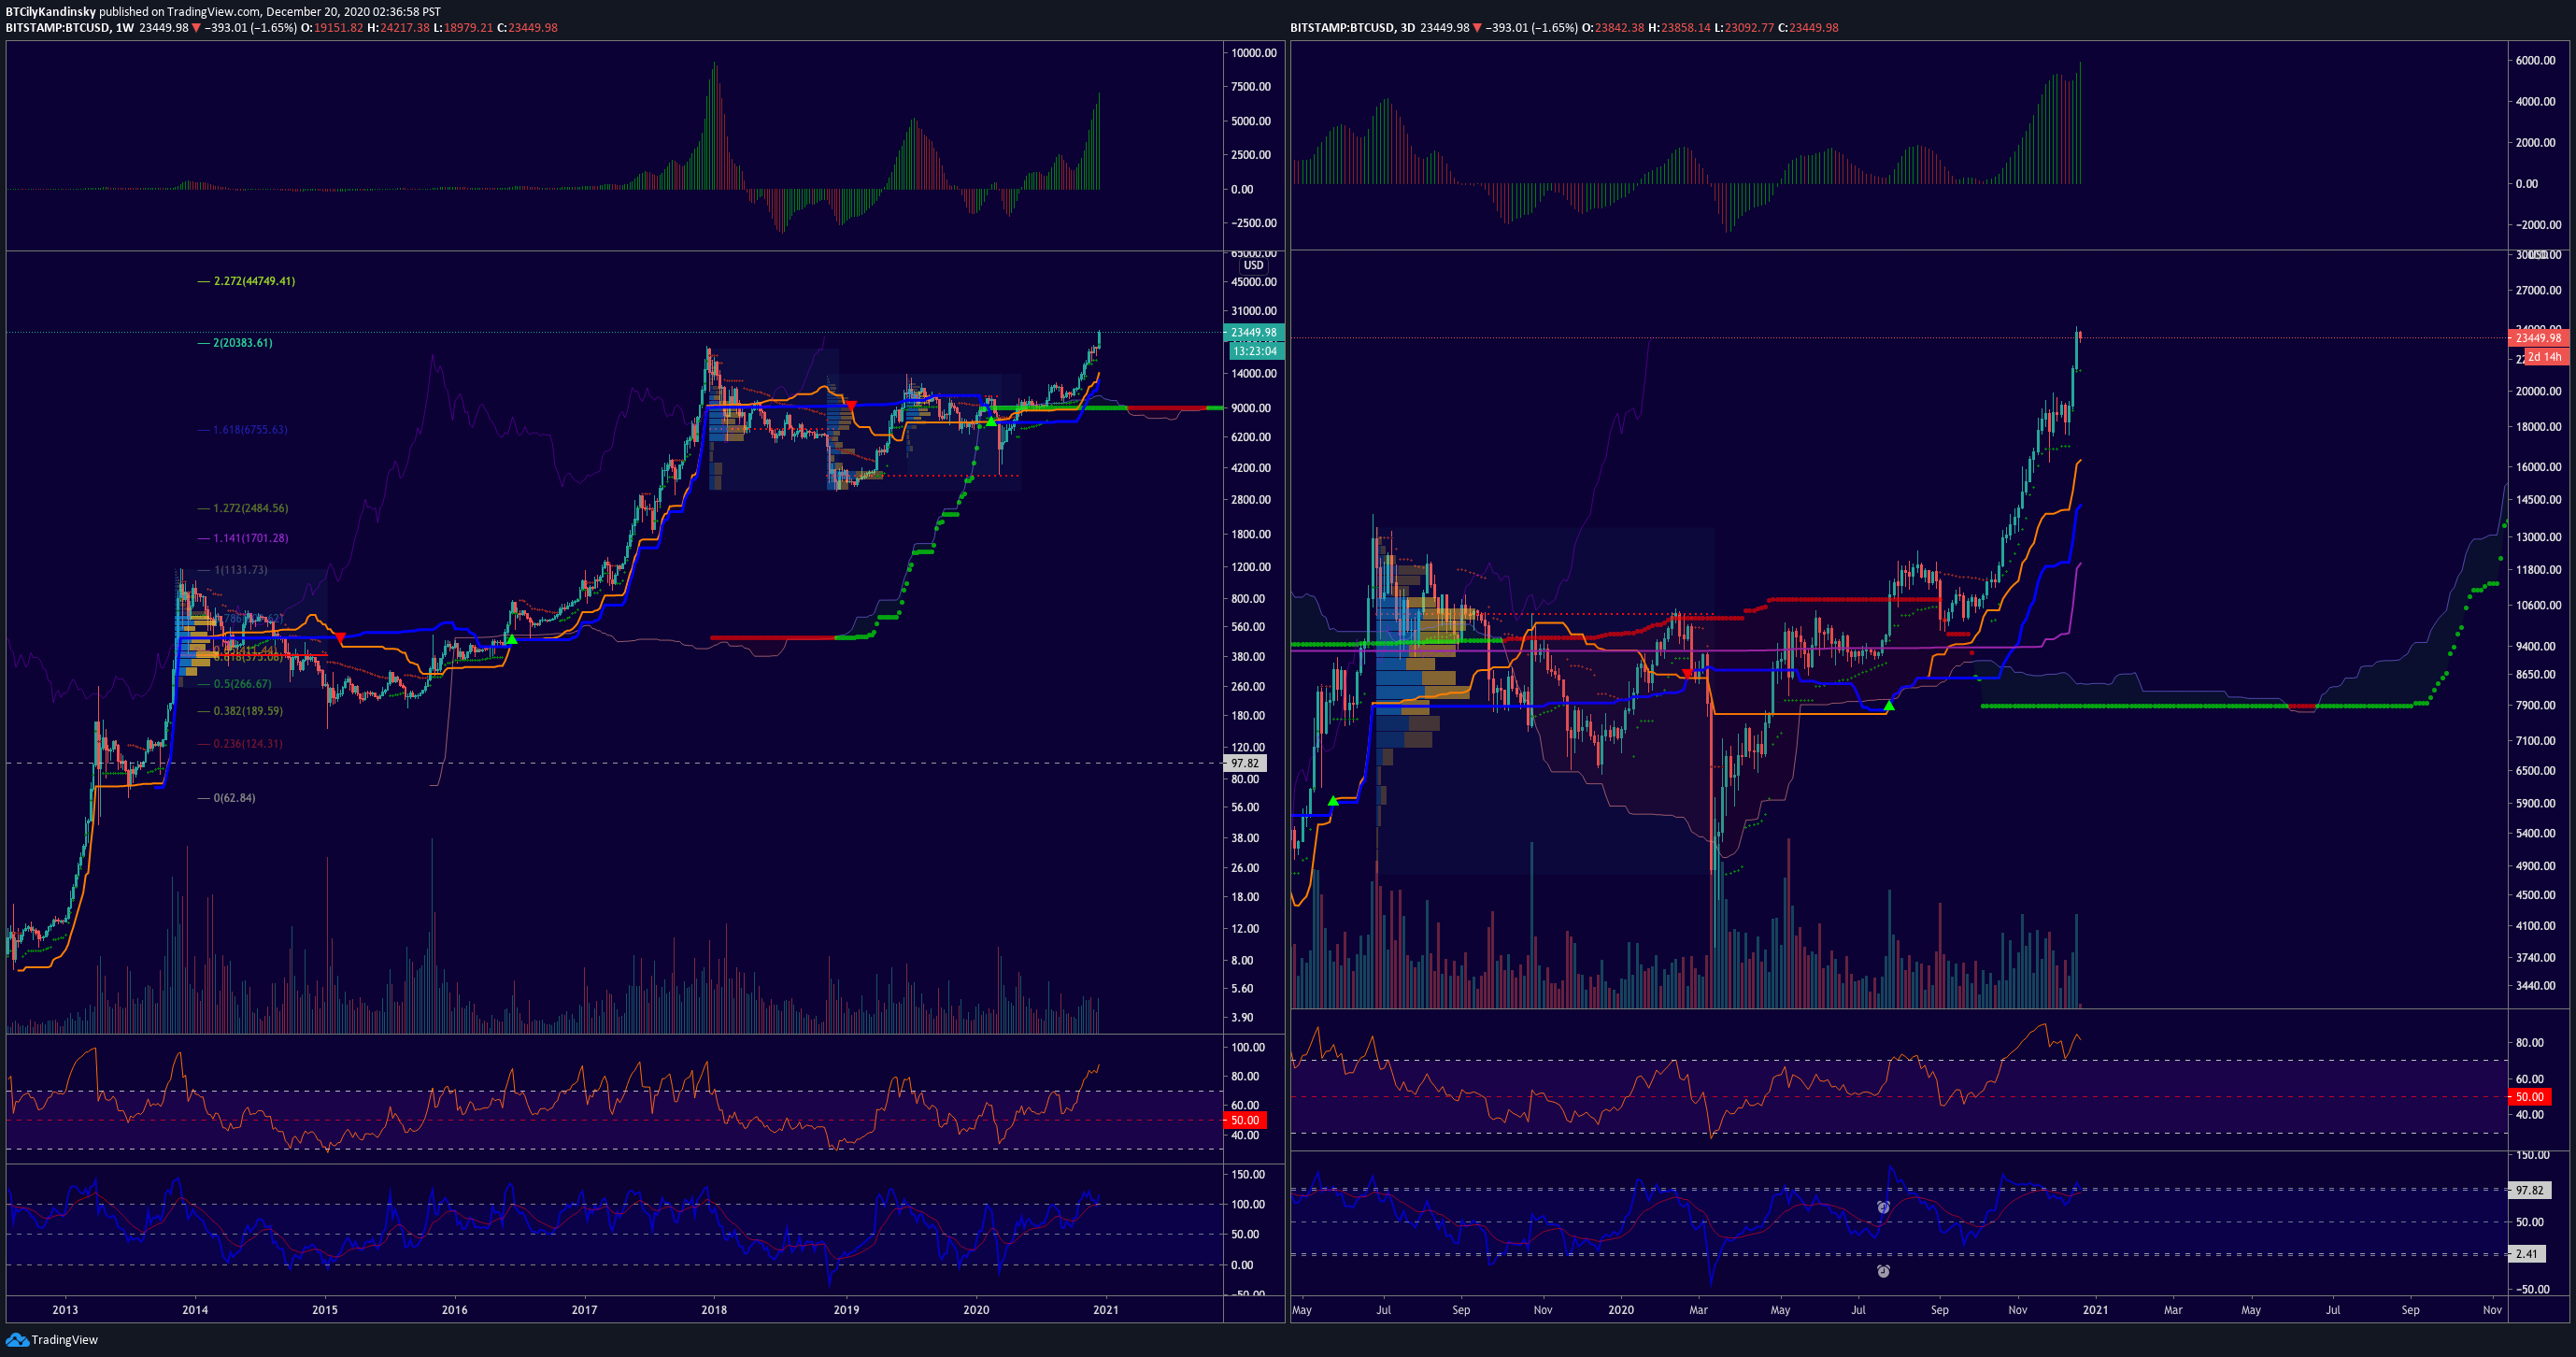This screenshot has width=2576, height=1357.
Task: Click red down arrow in 3D chart header
Action: pyautogui.click(x=1477, y=28)
